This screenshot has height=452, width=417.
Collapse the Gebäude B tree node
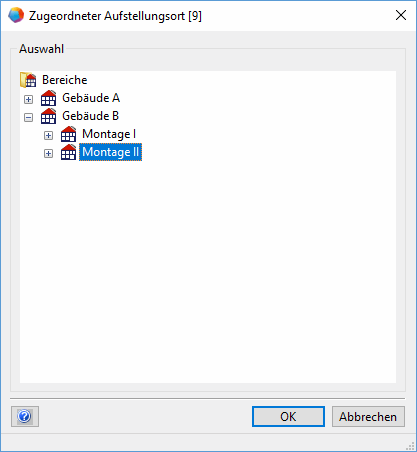[x=29, y=117]
